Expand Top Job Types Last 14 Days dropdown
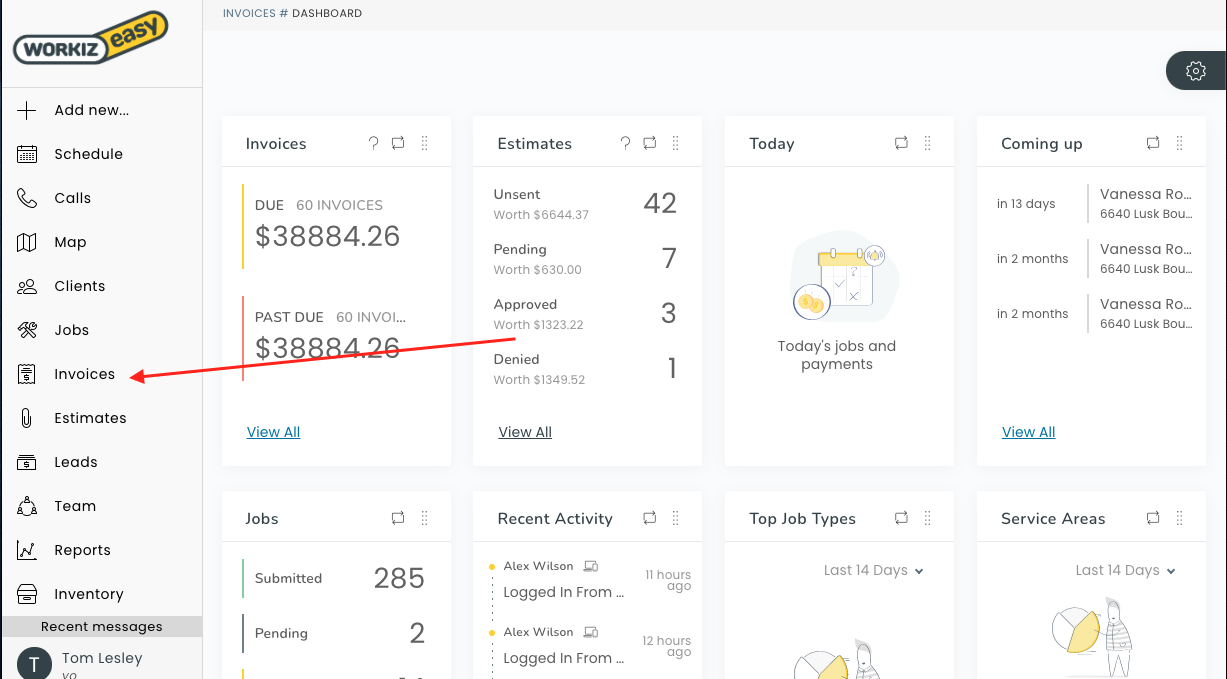Image resolution: width=1227 pixels, height=679 pixels. click(873, 570)
